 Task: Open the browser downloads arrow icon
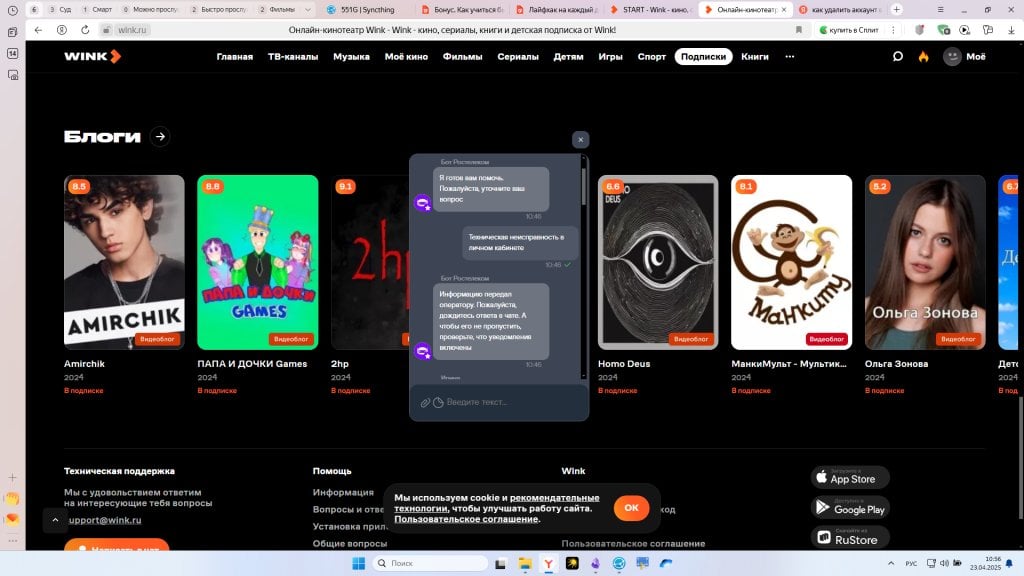point(1011,30)
